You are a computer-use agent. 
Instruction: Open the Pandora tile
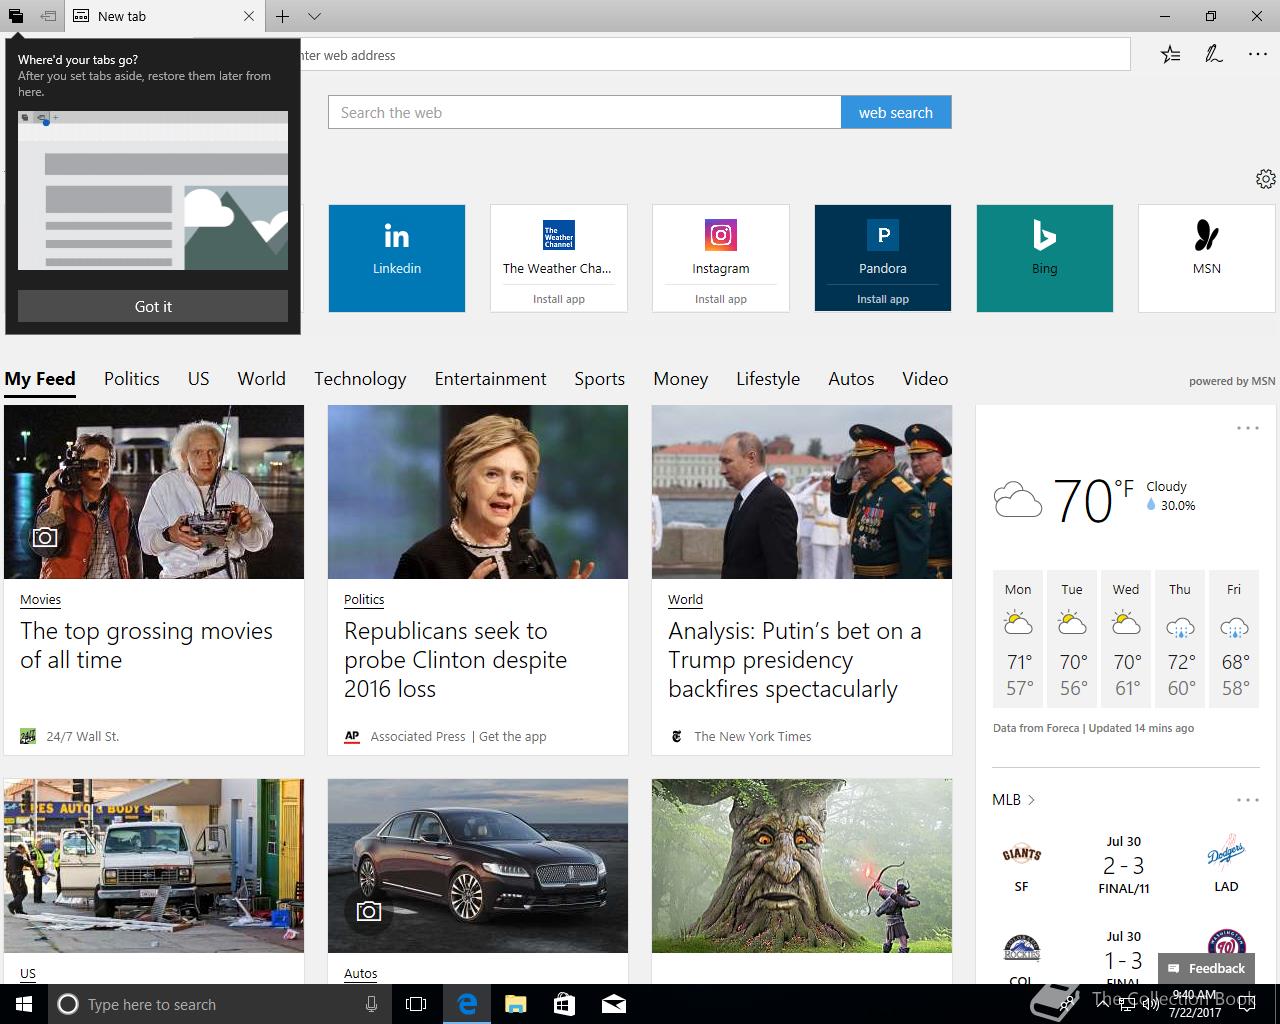click(x=883, y=245)
